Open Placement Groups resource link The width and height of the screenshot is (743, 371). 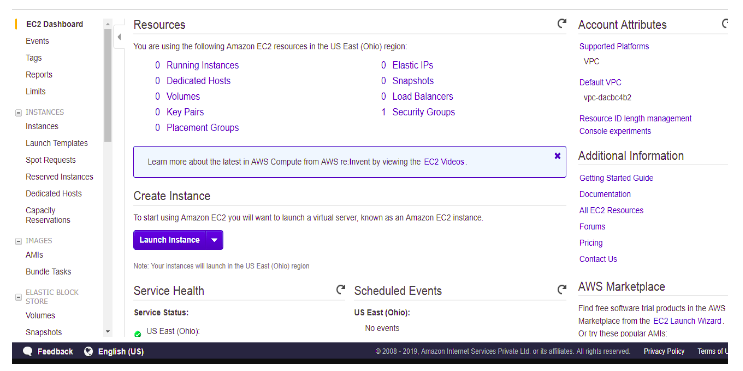click(202, 128)
